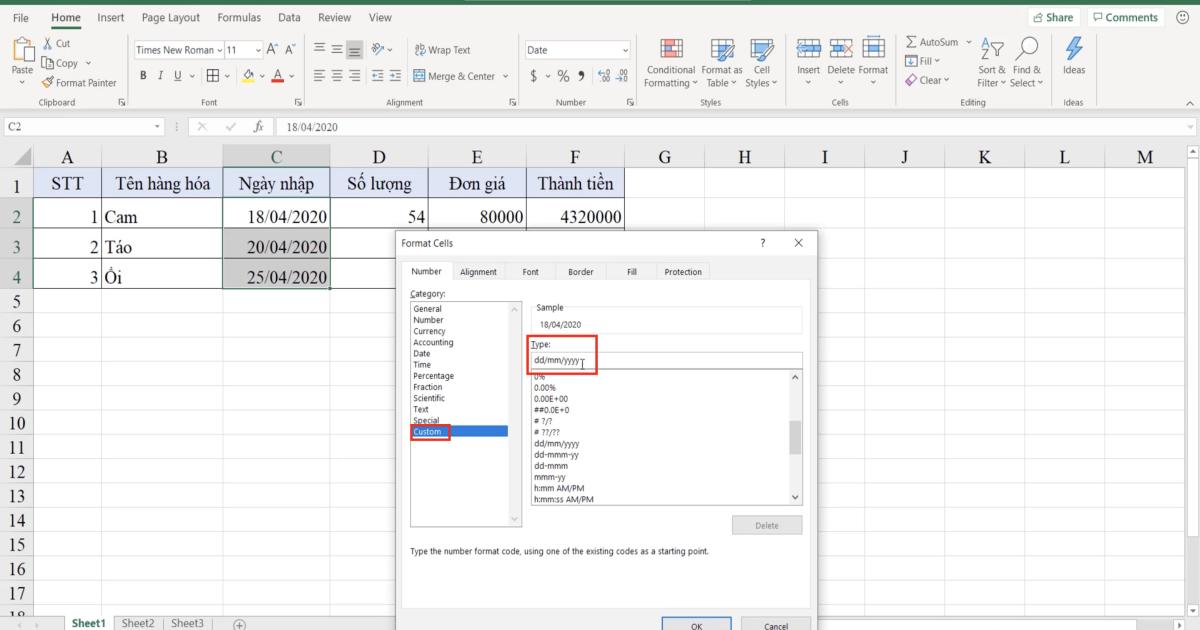Open the Fill Color dropdown arrow
Screen dimensions: 1200x630
tap(261, 75)
